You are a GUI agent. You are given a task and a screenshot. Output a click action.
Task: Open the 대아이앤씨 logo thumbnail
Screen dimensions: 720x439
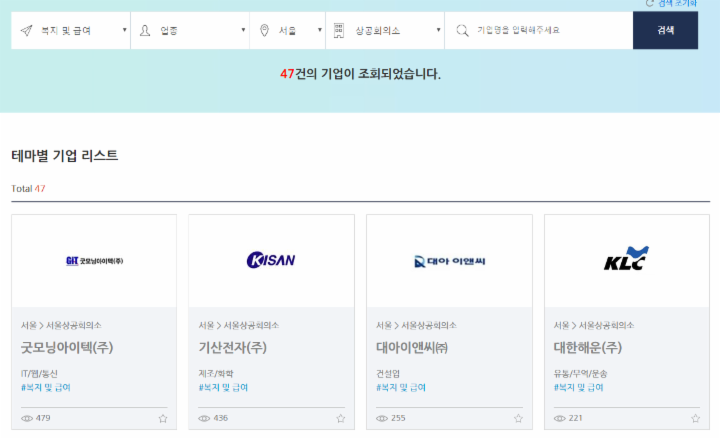pyautogui.click(x=450, y=261)
